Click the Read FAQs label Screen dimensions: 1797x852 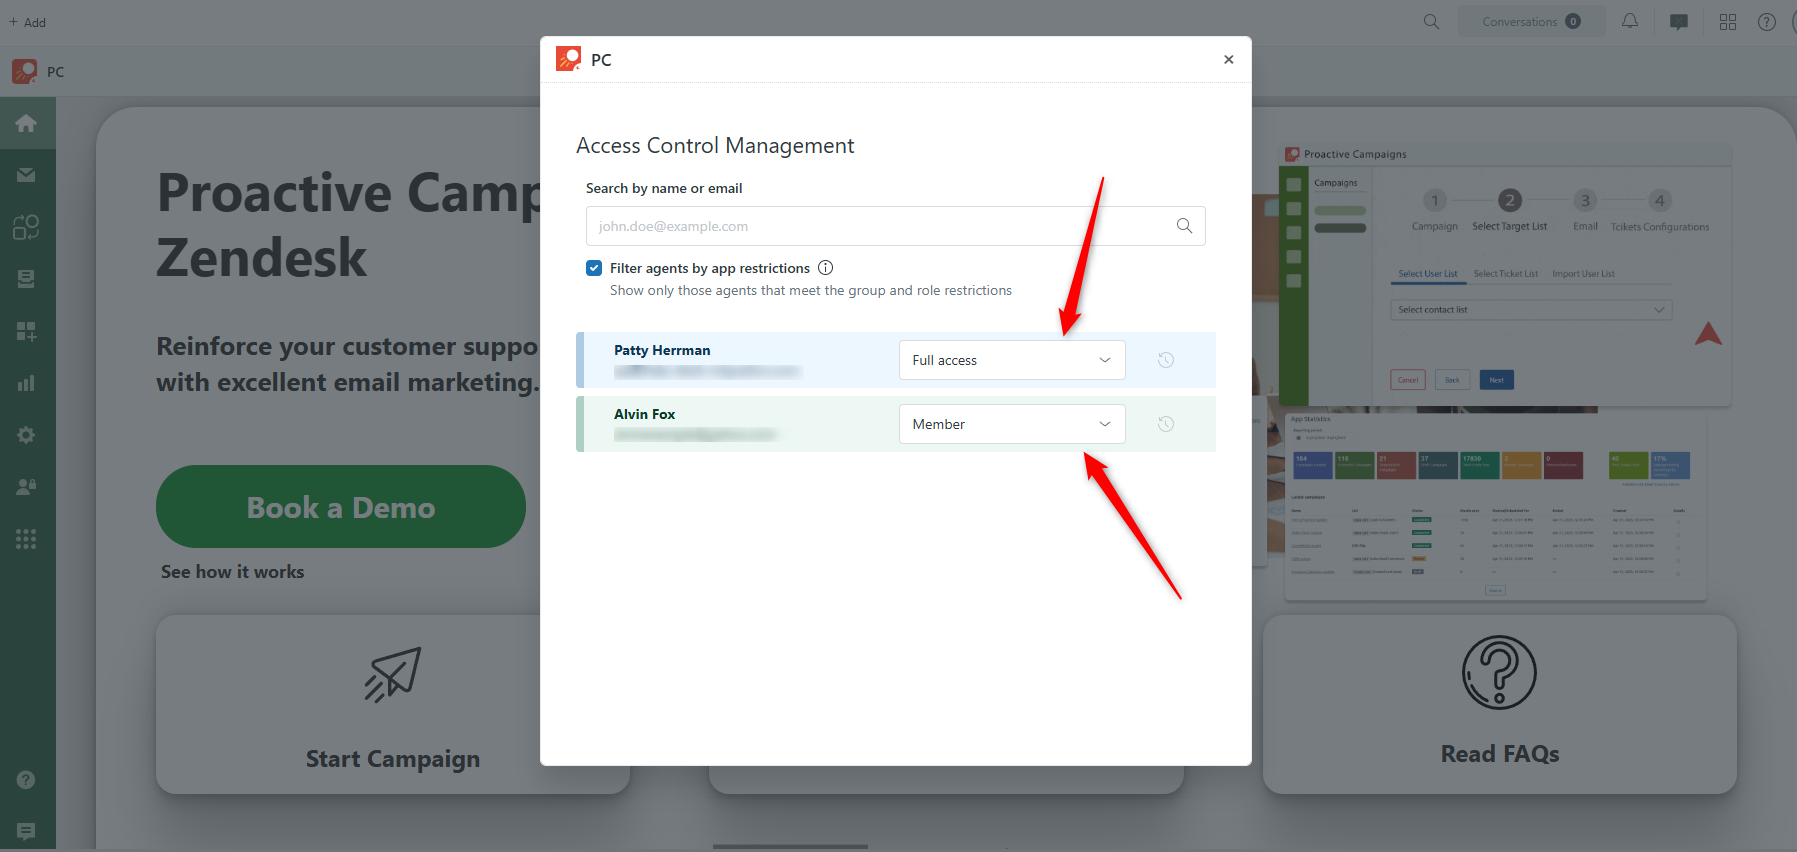pyautogui.click(x=1500, y=754)
